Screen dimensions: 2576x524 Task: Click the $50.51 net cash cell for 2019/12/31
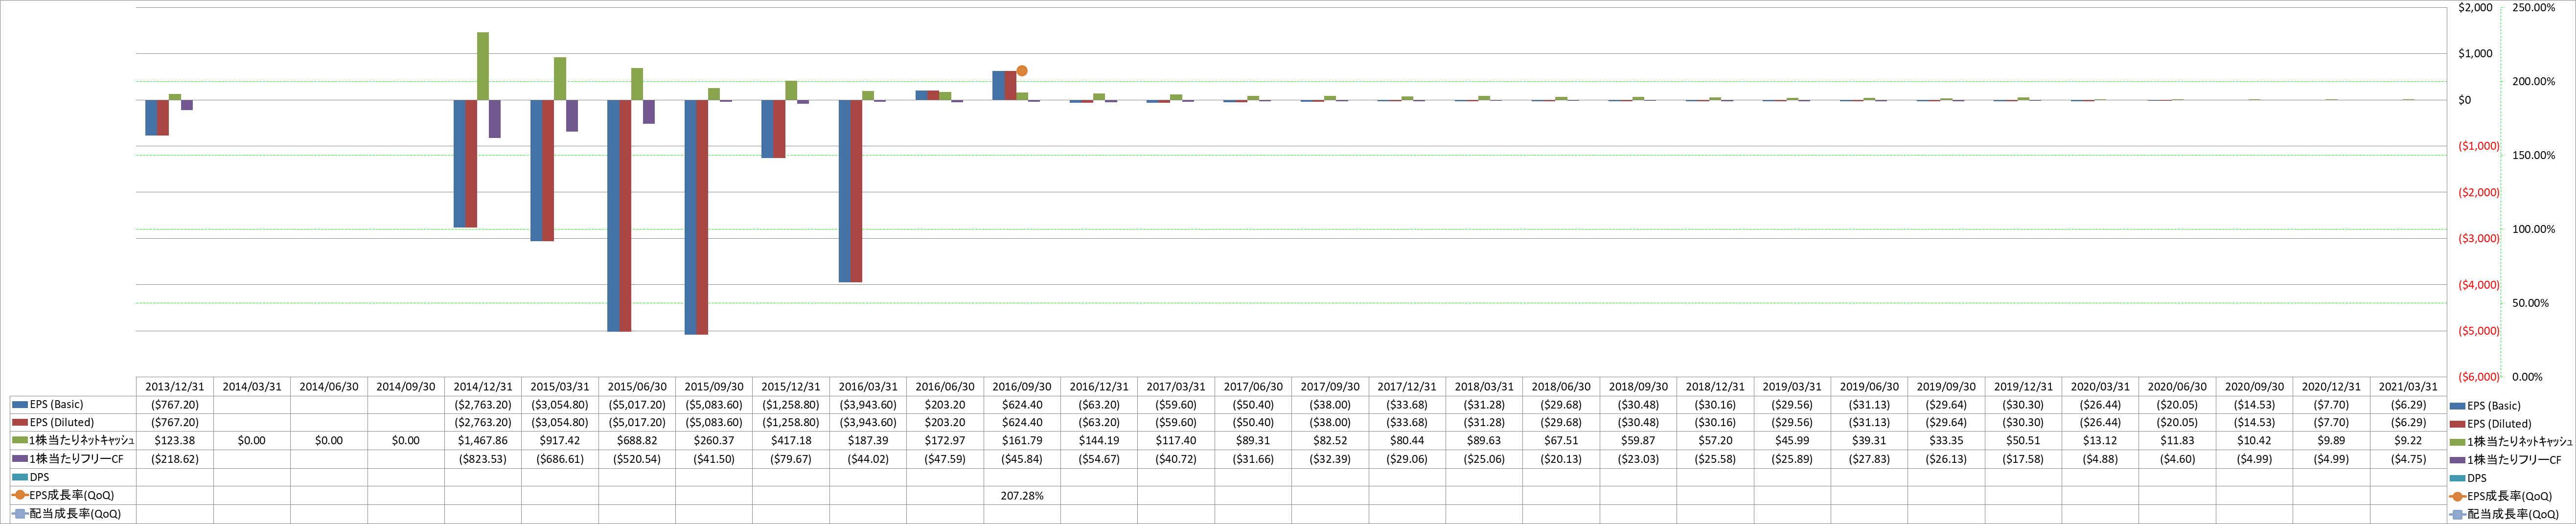(2023, 441)
